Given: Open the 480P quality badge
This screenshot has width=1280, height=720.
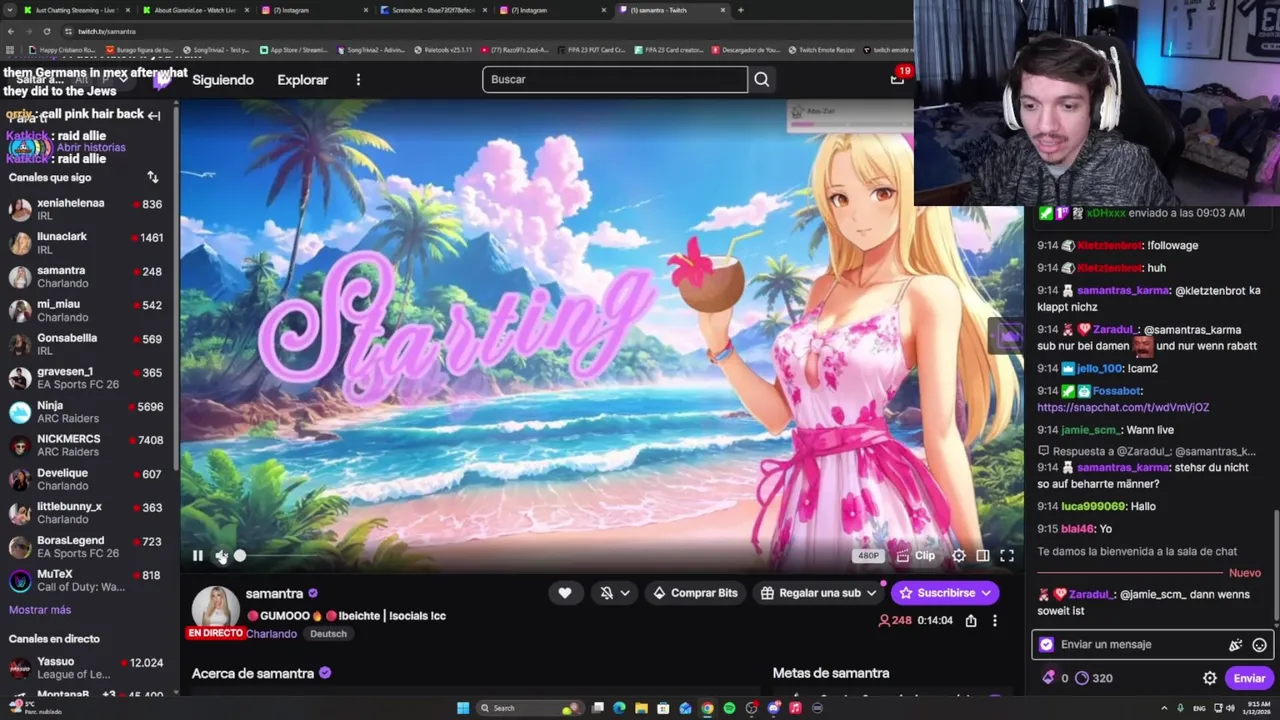Looking at the screenshot, I should tap(868, 556).
